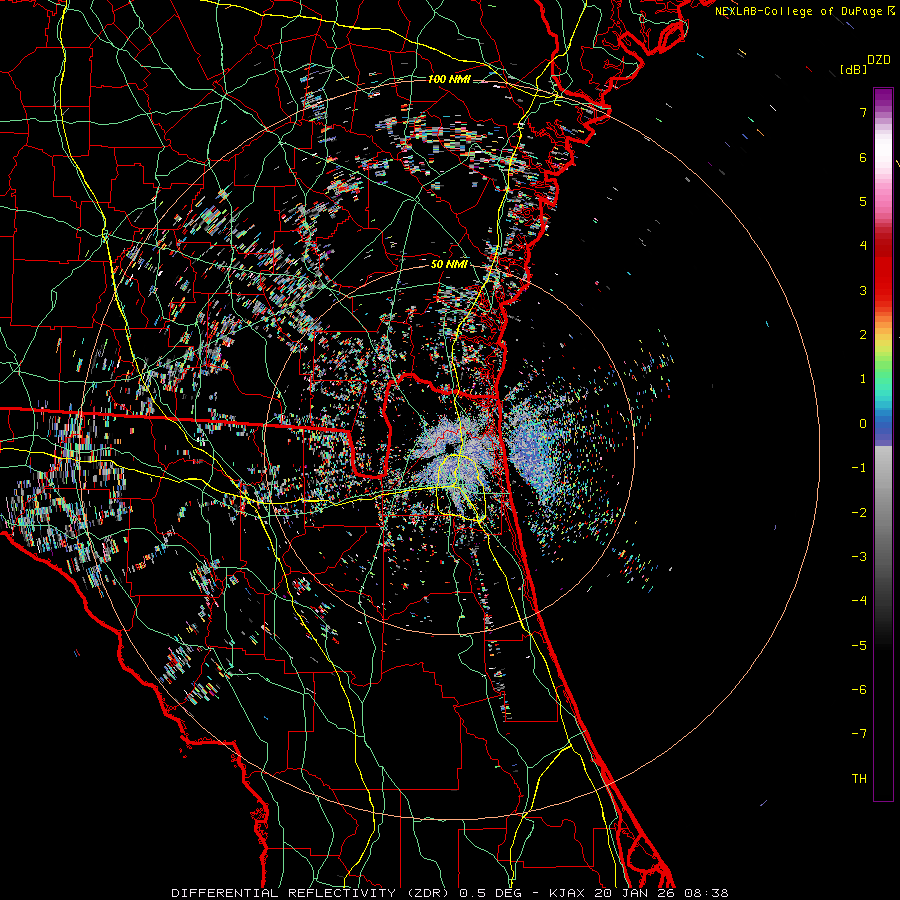The height and width of the screenshot is (900, 900).
Task: Click the 0 value on the color scale
Action: tap(863, 424)
